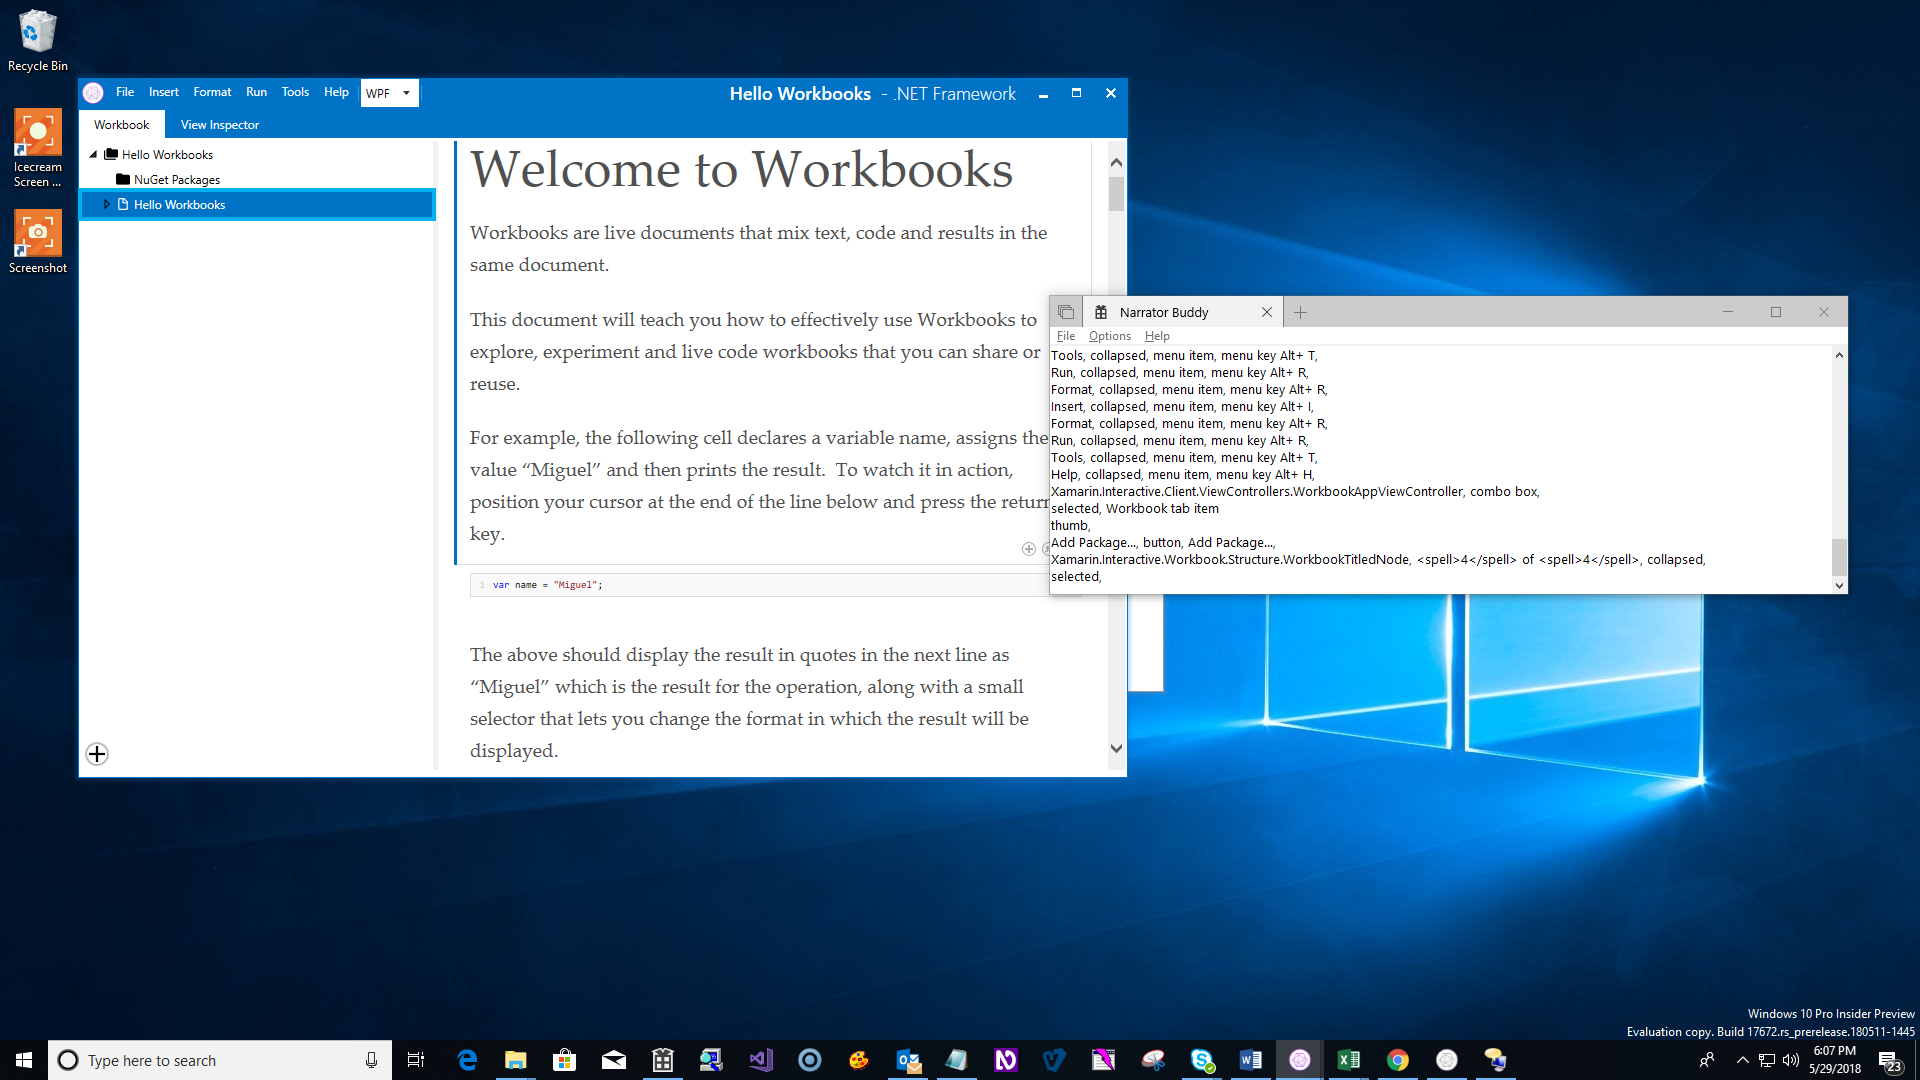The width and height of the screenshot is (1920, 1080).
Task: Open Skype from the taskbar
Action: point(1202,1060)
